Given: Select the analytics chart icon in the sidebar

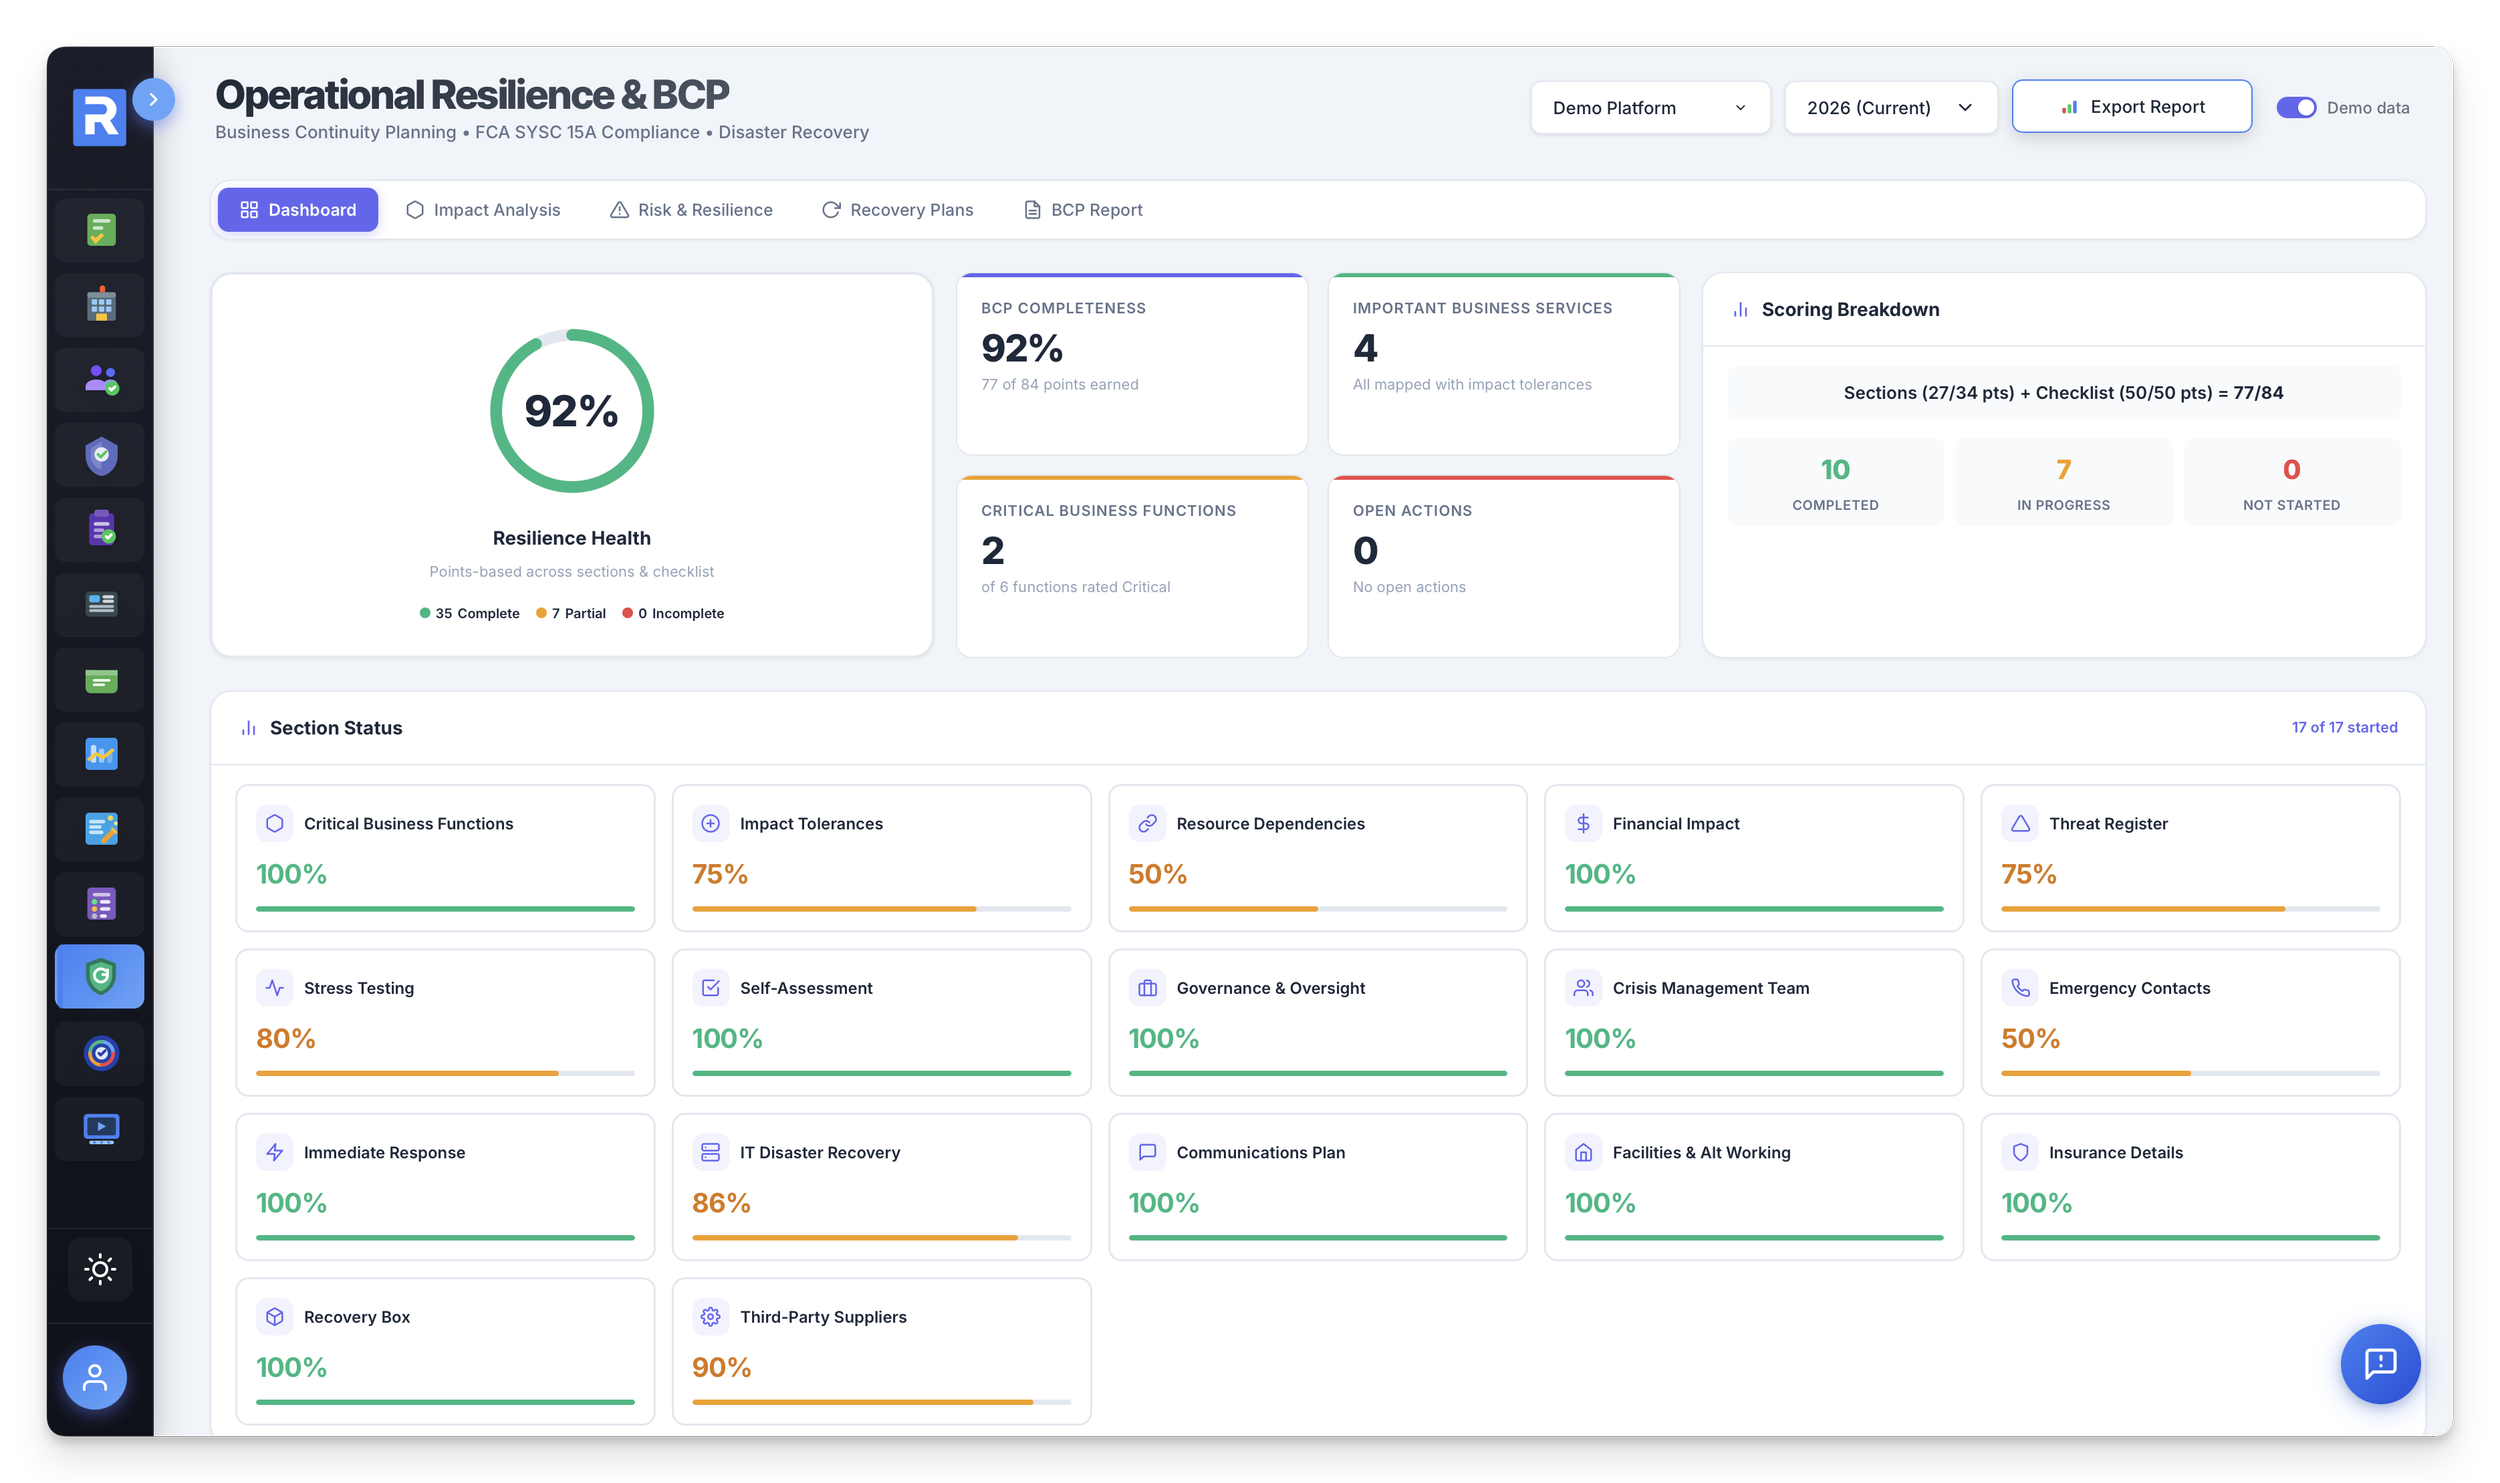Looking at the screenshot, I should click(99, 753).
